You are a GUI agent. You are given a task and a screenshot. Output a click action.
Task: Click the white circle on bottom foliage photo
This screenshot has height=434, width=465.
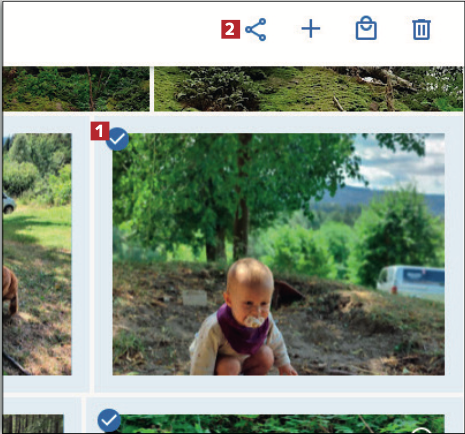coord(422,430)
